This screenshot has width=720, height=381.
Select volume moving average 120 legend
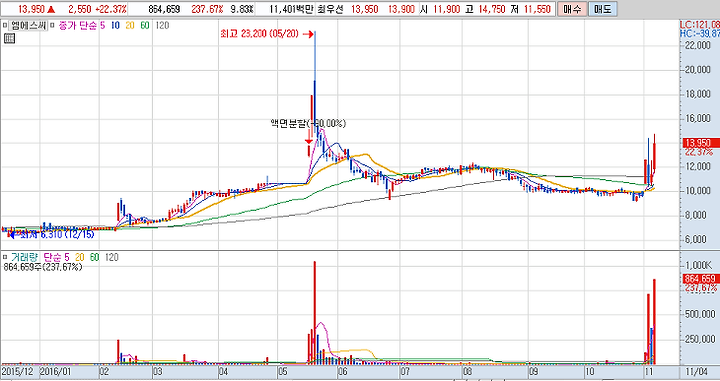(x=112, y=257)
